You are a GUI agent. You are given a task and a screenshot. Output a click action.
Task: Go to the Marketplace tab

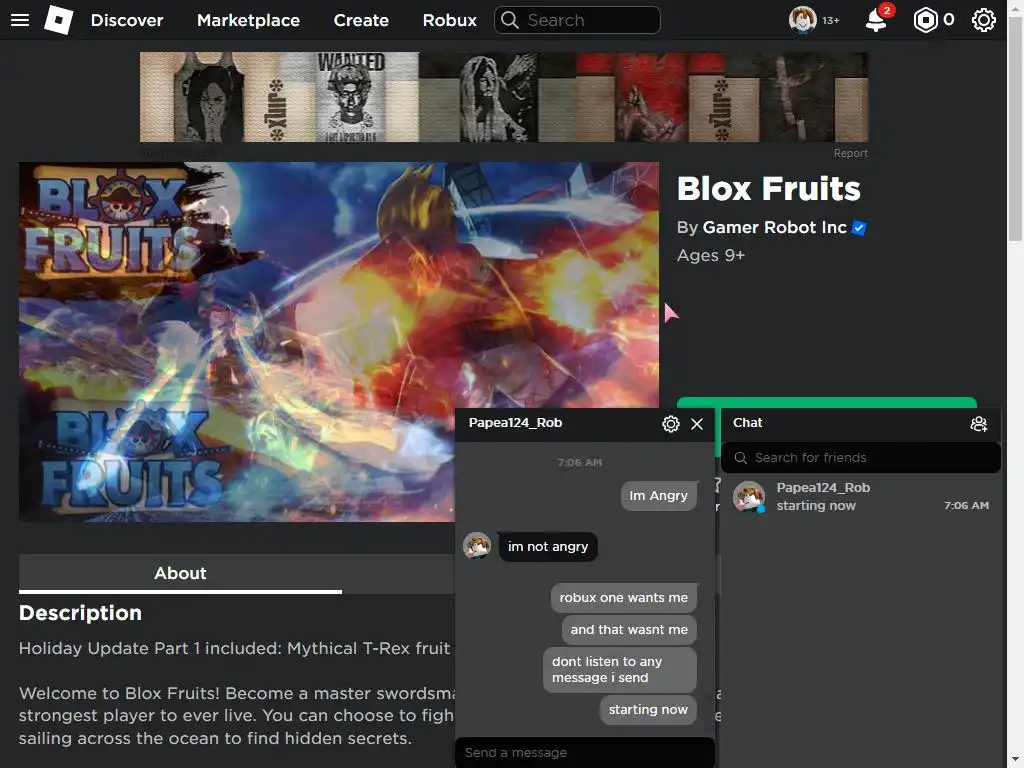pos(248,20)
